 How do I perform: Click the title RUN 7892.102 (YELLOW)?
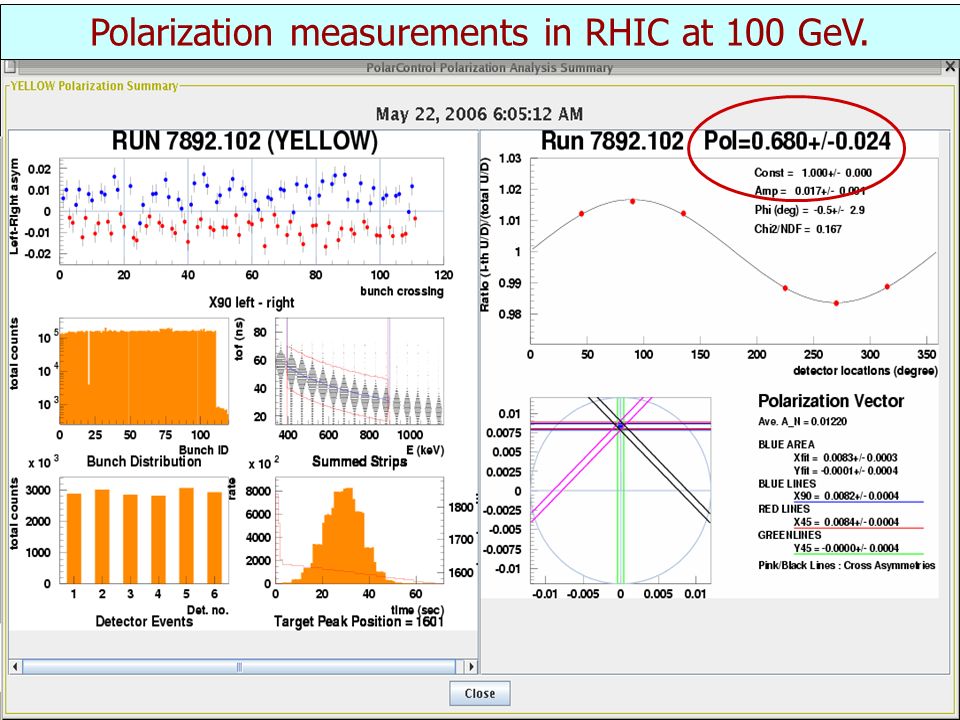click(244, 141)
